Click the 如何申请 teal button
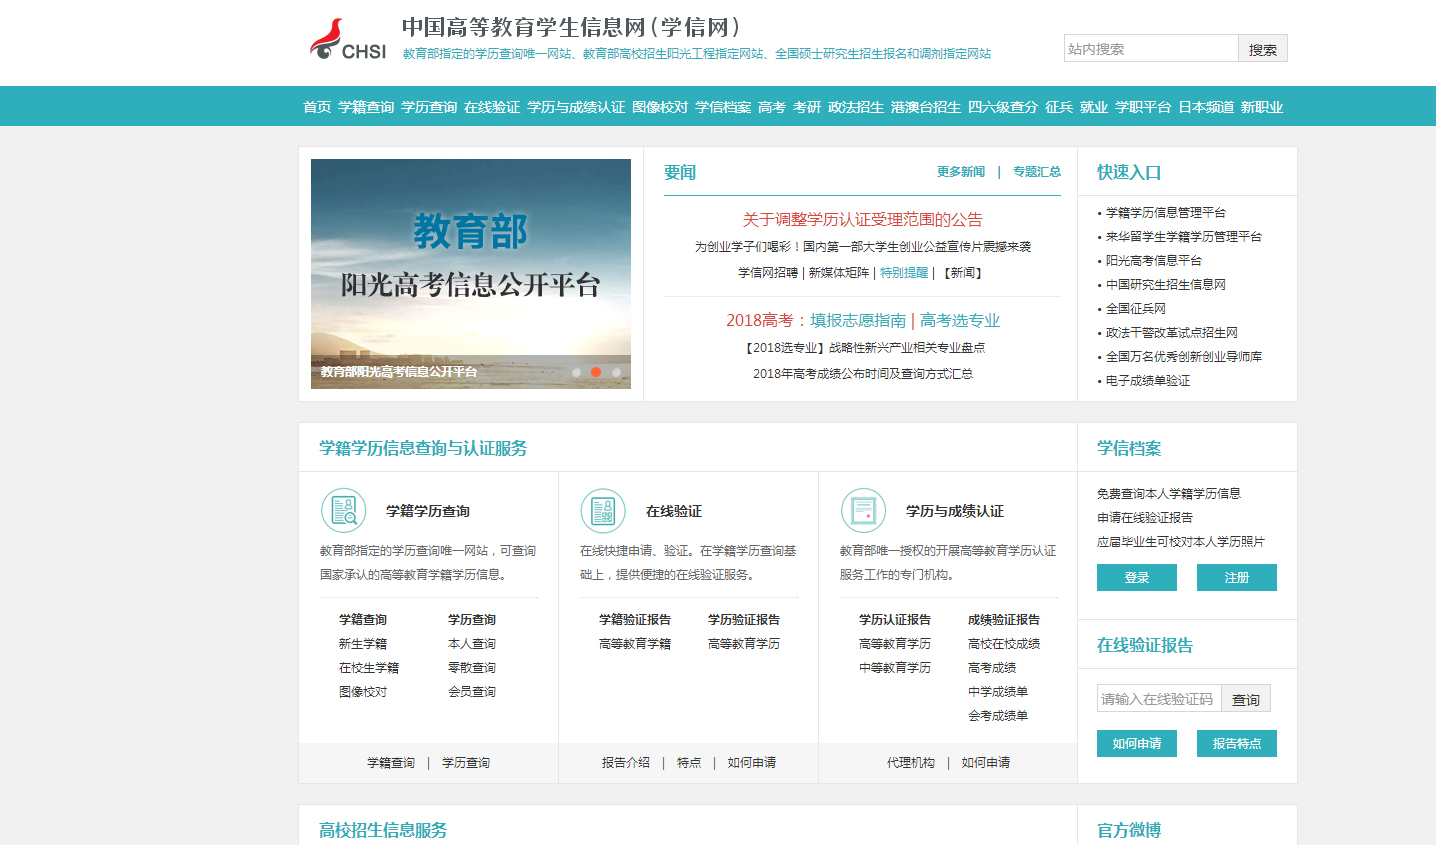The width and height of the screenshot is (1436, 845). click(x=1137, y=744)
